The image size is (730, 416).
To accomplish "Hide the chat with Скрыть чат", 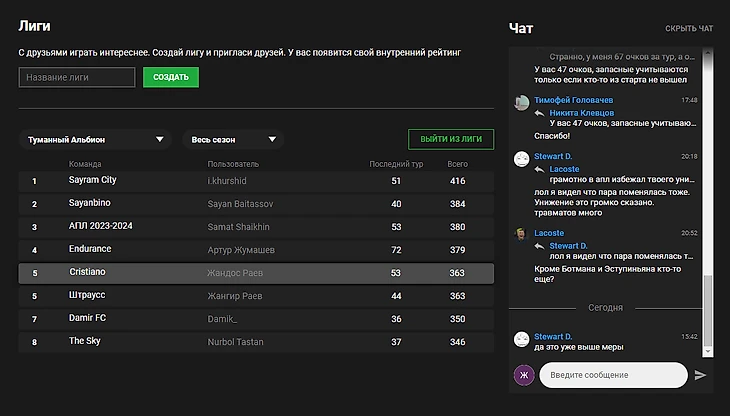I will [x=689, y=28].
